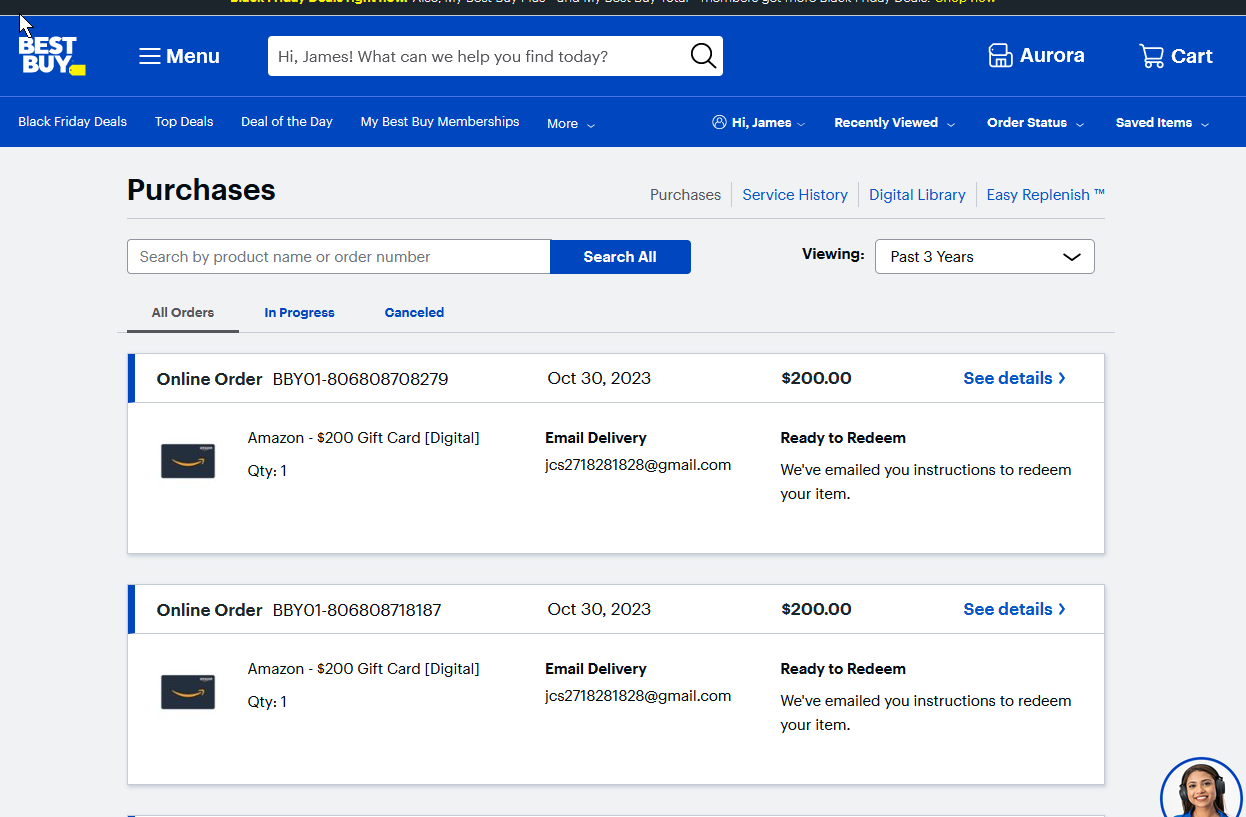
Task: Expand the Order Status dropdown
Action: 1035,123
